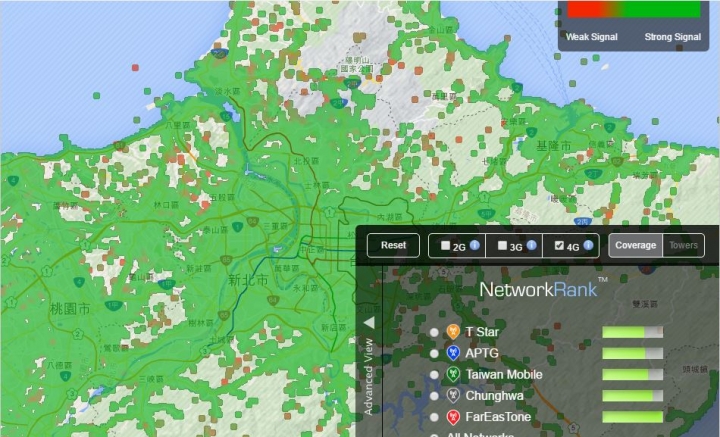Click the APTG network label
The image size is (720, 437).
(482, 353)
